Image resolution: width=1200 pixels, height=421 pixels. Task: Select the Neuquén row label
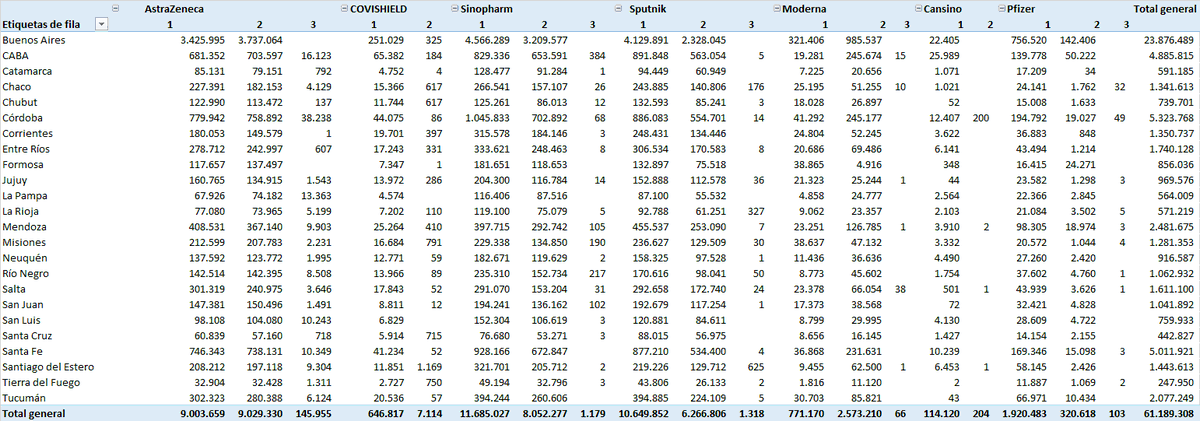[24, 257]
